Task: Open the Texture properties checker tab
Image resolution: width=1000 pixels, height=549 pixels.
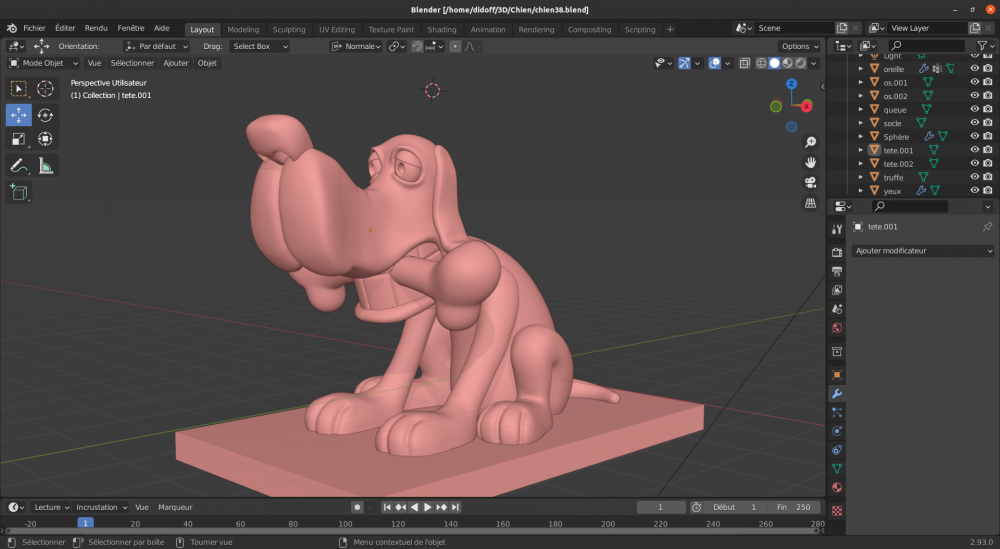Action: 837,511
